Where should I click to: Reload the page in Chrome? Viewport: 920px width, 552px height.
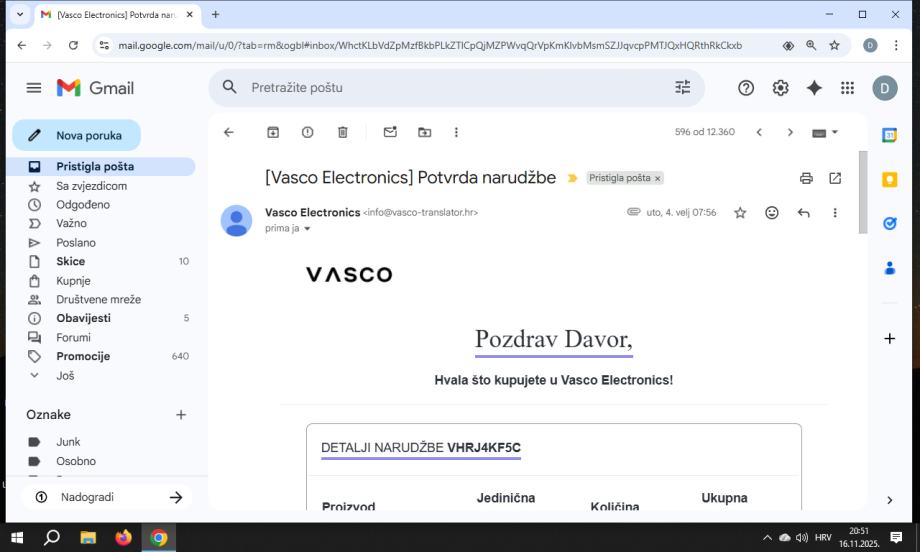pos(73,45)
